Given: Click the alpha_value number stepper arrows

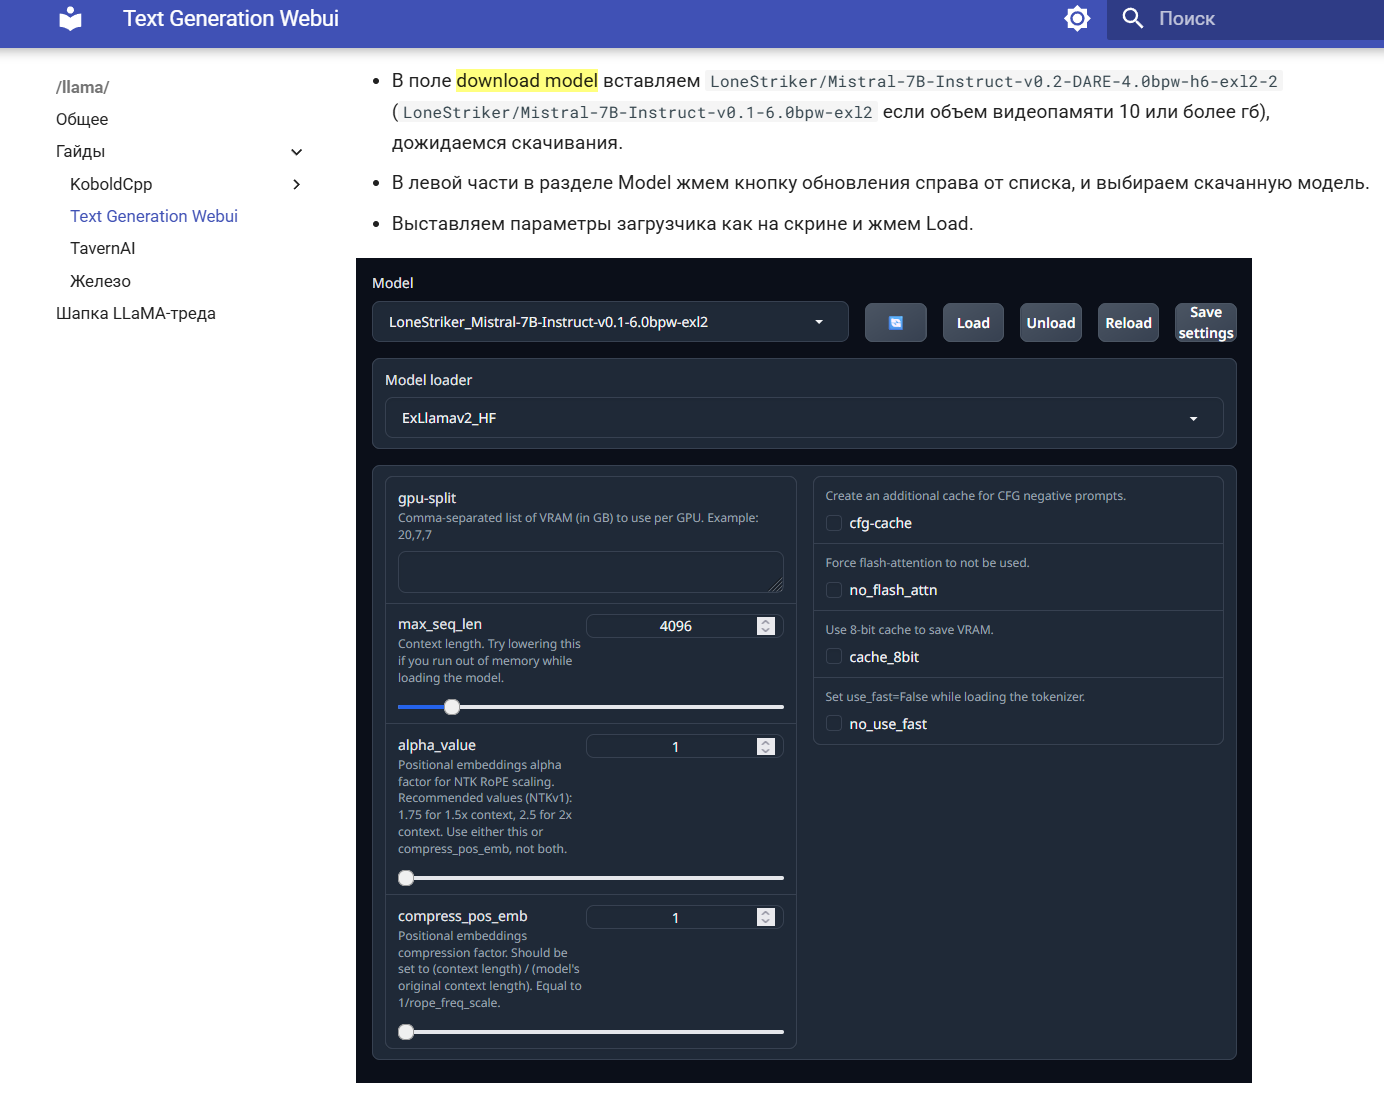Looking at the screenshot, I should [766, 747].
